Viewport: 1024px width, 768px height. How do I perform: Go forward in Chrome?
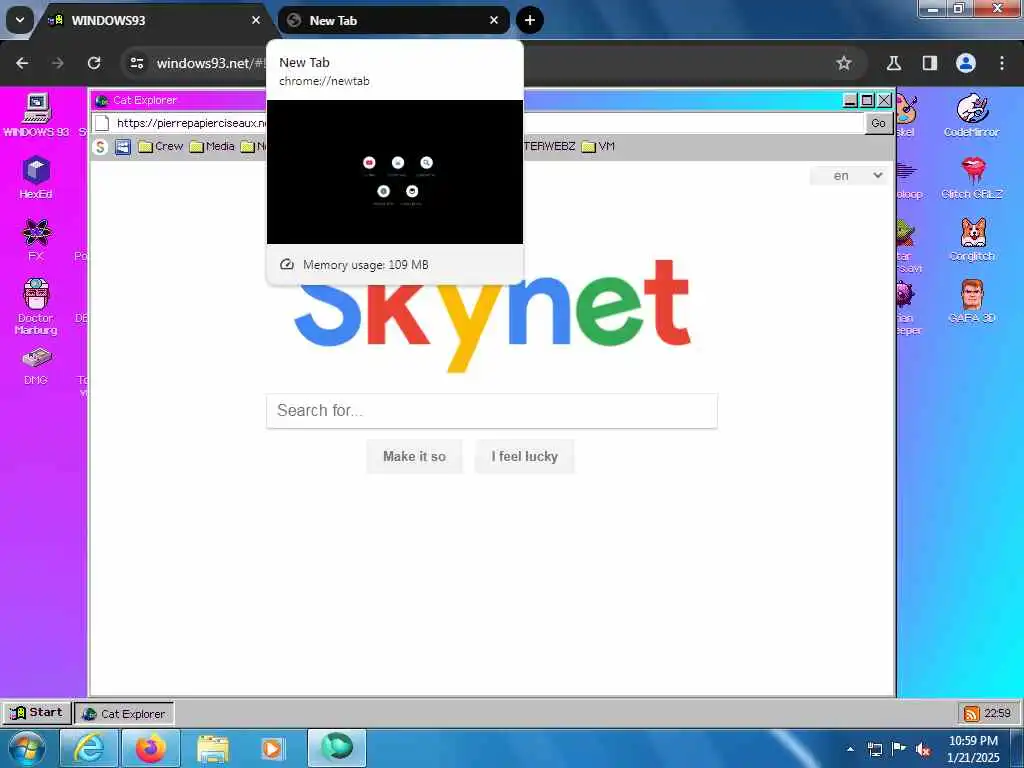(57, 63)
